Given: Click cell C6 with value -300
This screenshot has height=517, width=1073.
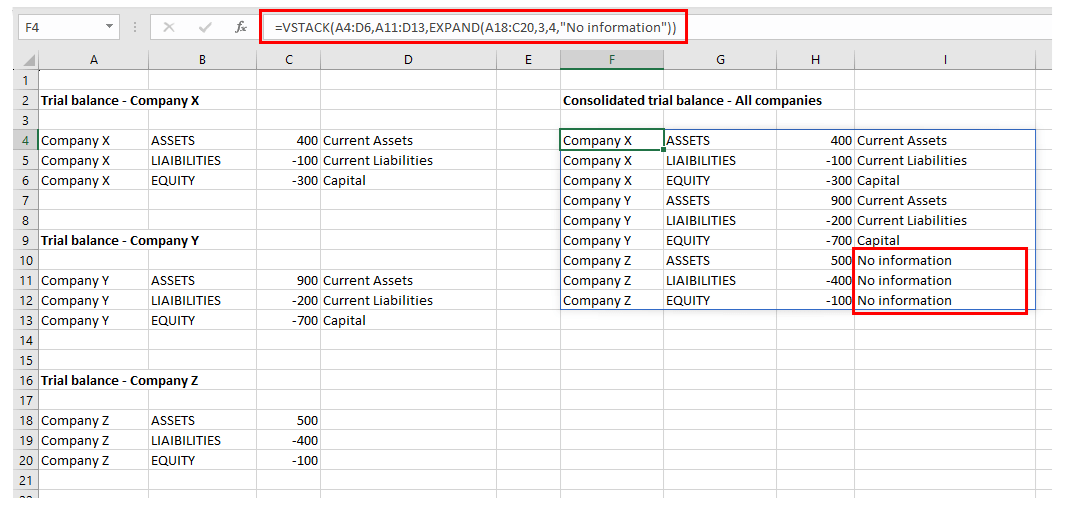Looking at the screenshot, I should point(289,181).
